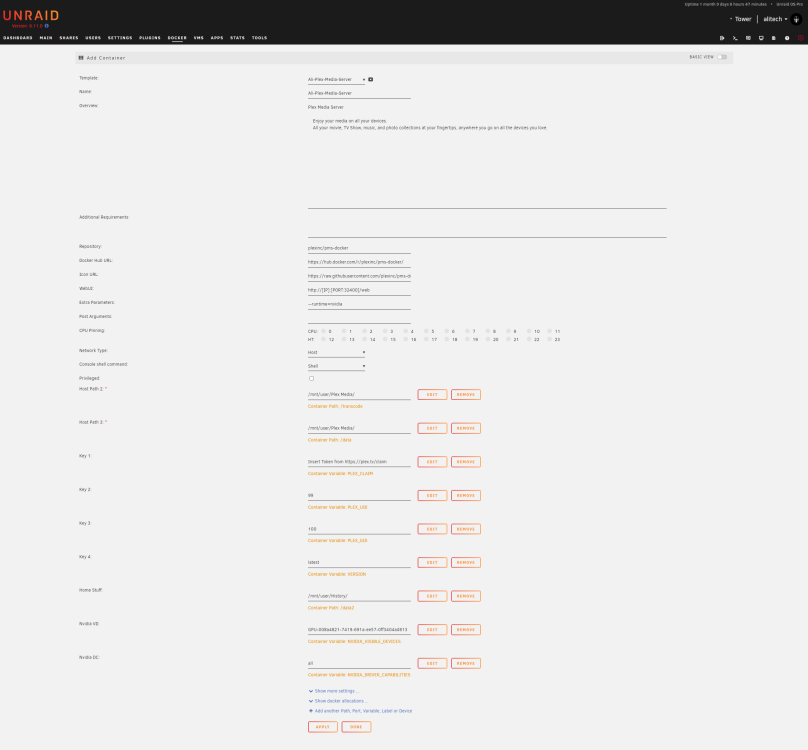Delete template icon beside Template dropdown
This screenshot has width=808, height=750.
(371, 79)
